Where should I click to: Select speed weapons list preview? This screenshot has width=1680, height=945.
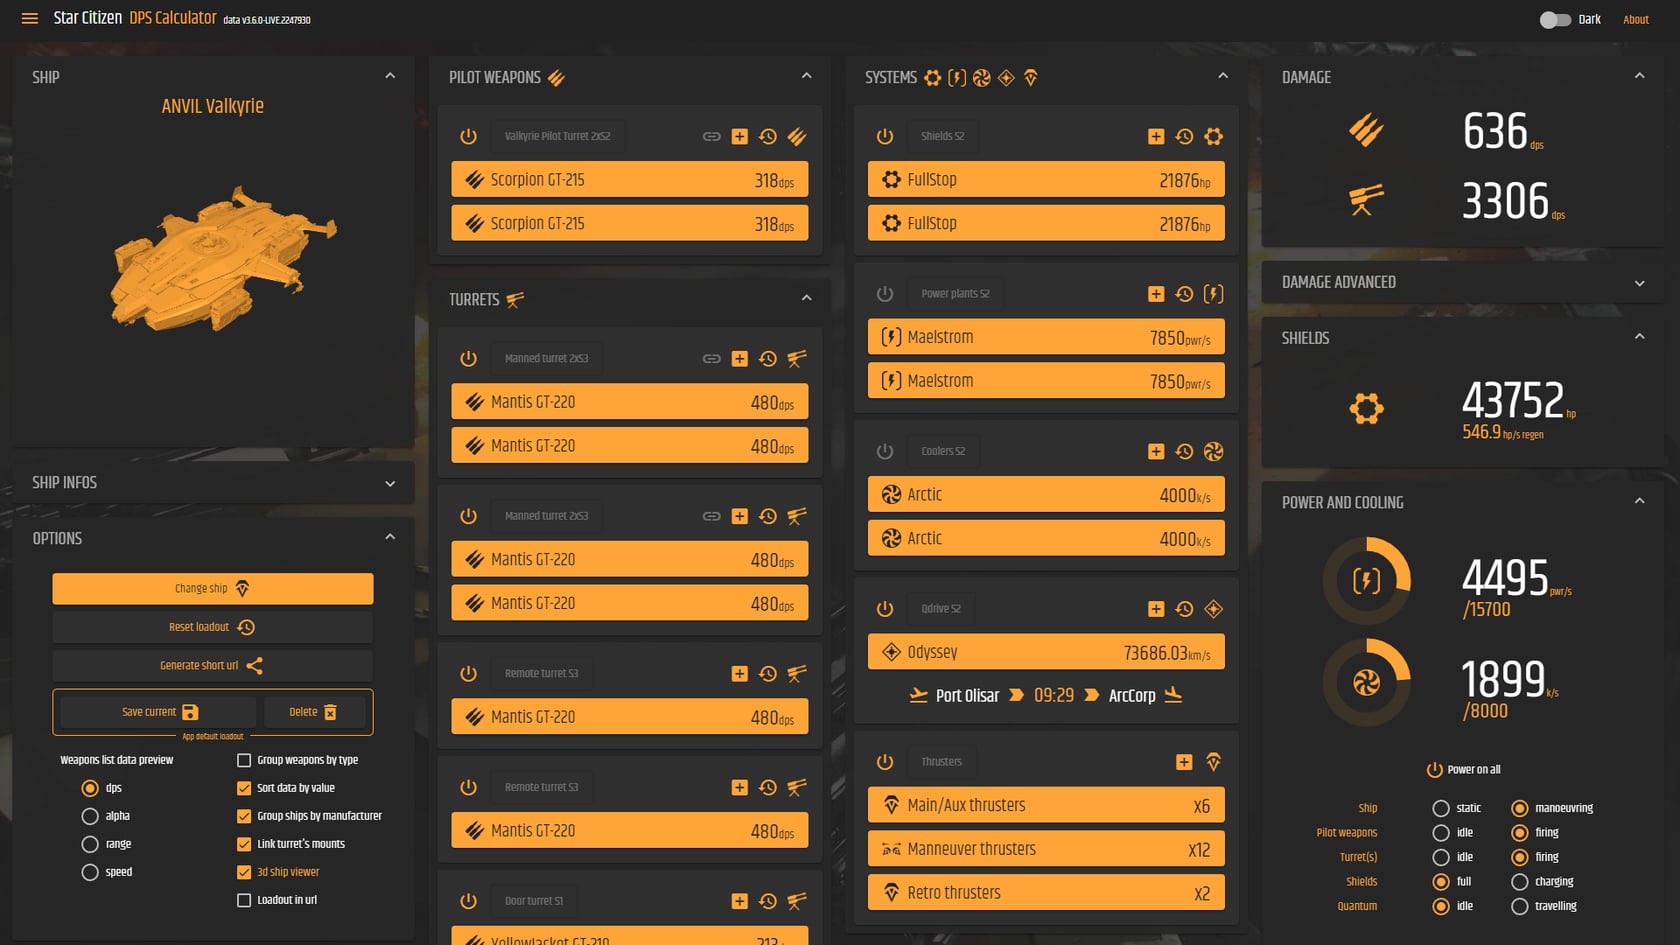90,872
